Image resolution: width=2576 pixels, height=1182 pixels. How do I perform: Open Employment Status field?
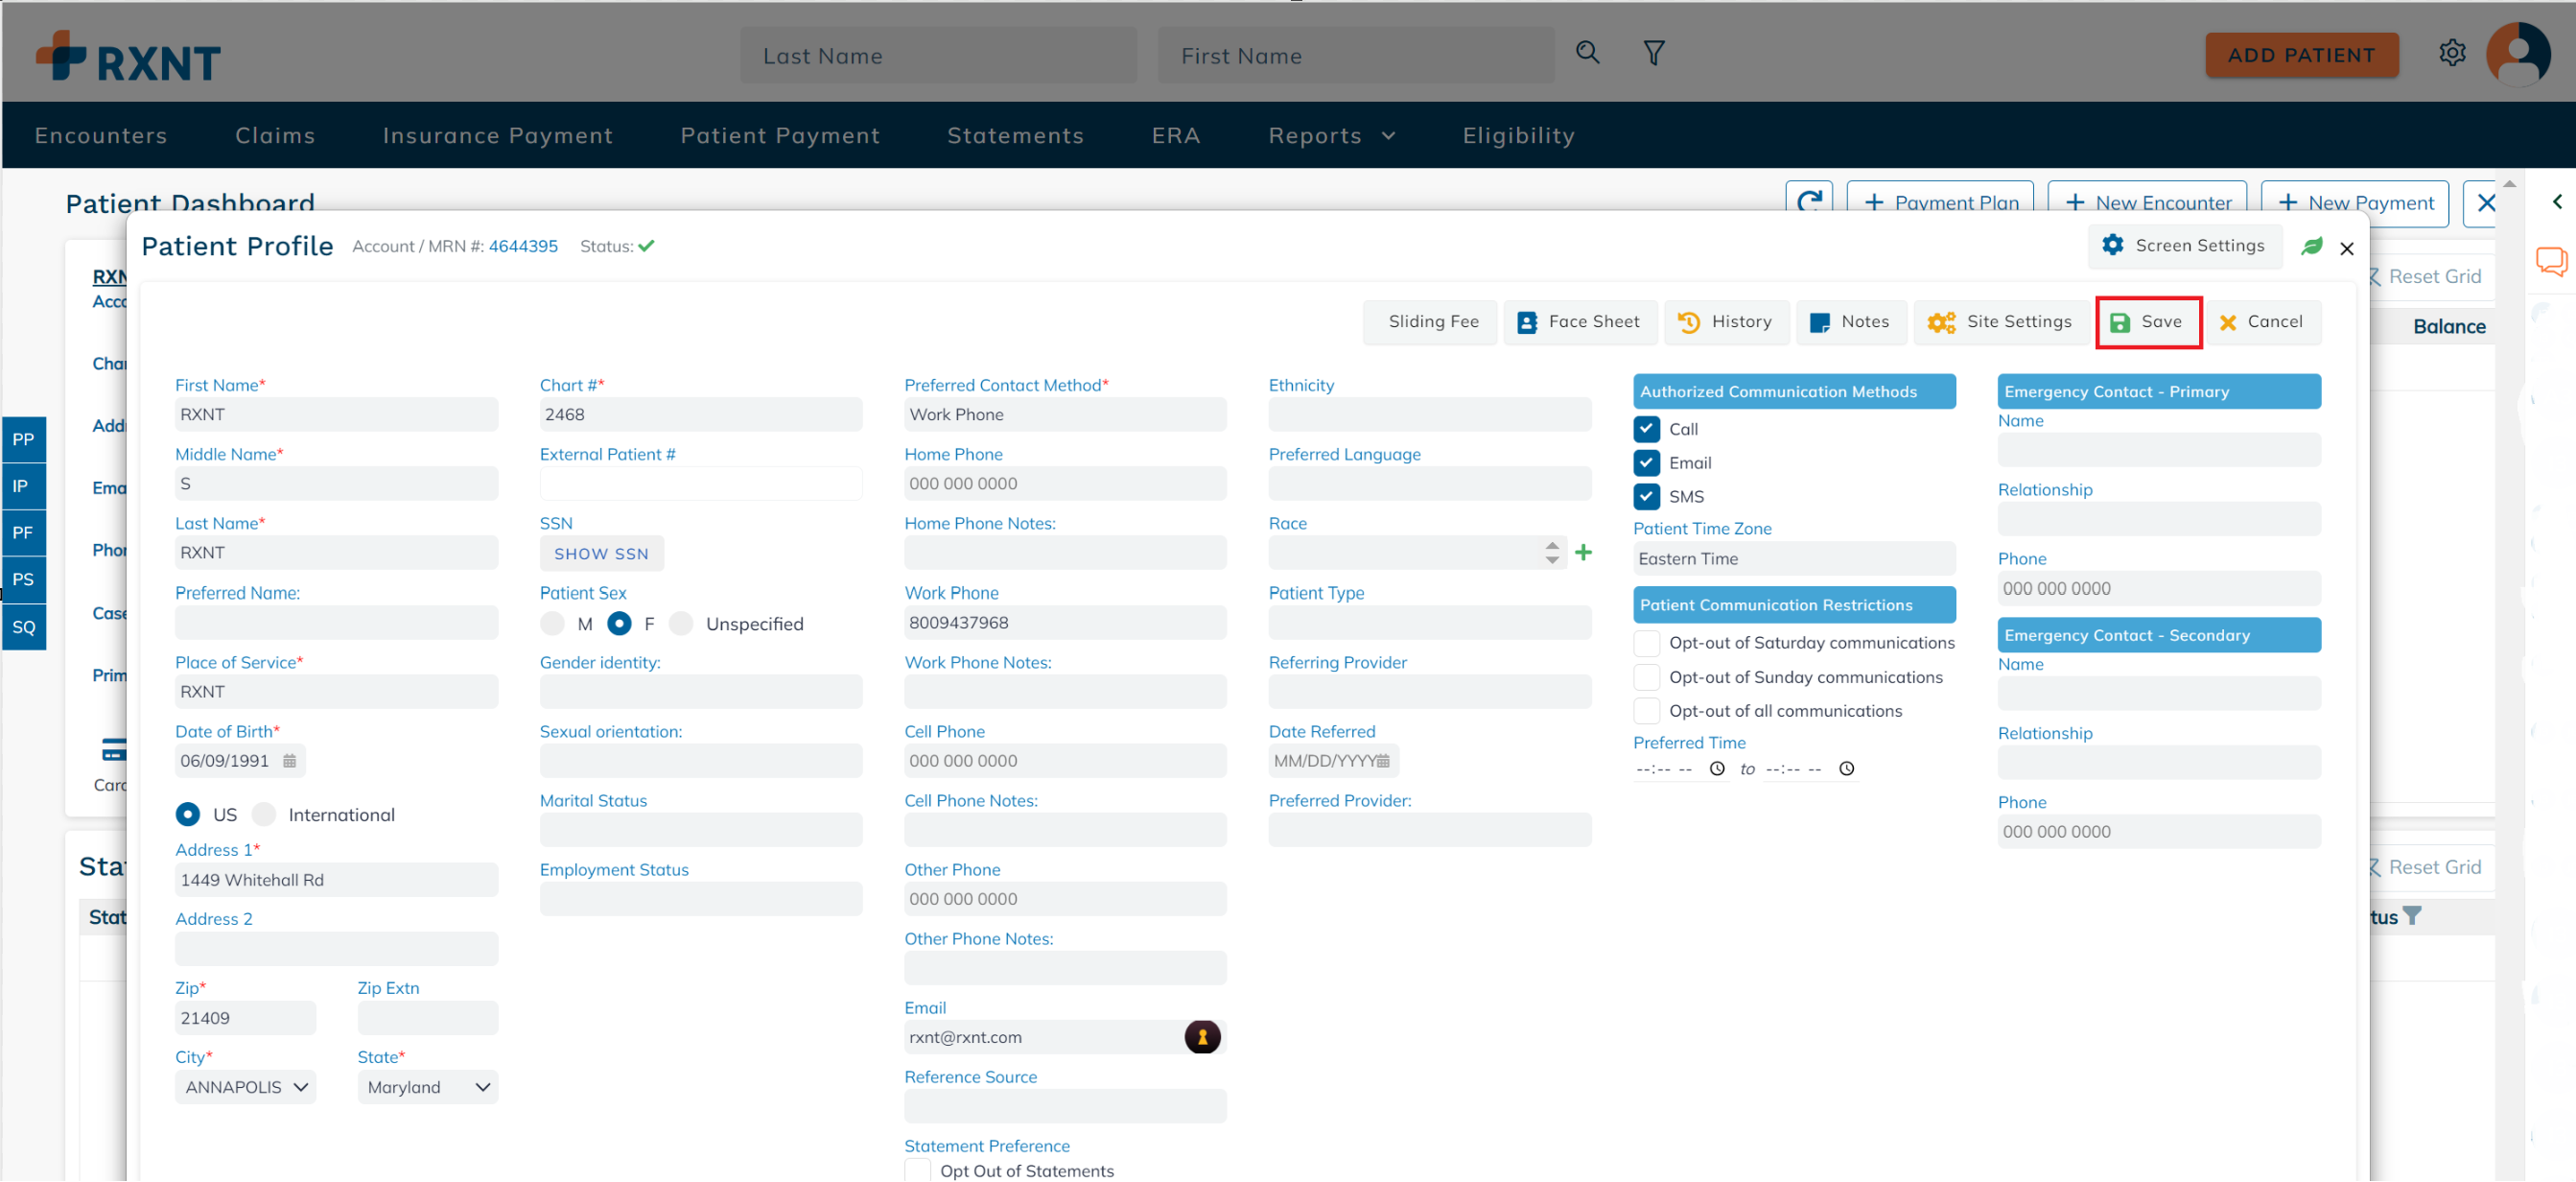(x=700, y=899)
